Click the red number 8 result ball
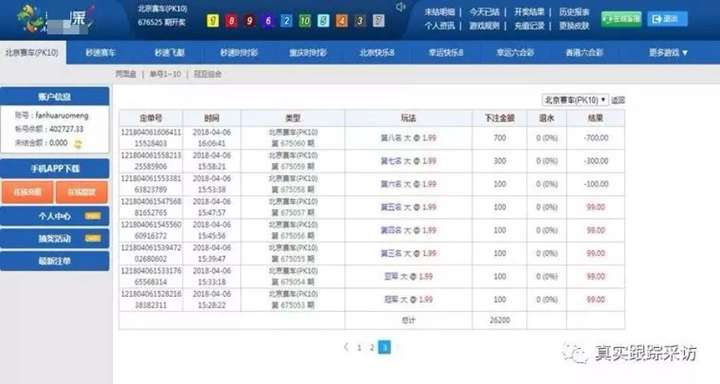 (x=231, y=21)
